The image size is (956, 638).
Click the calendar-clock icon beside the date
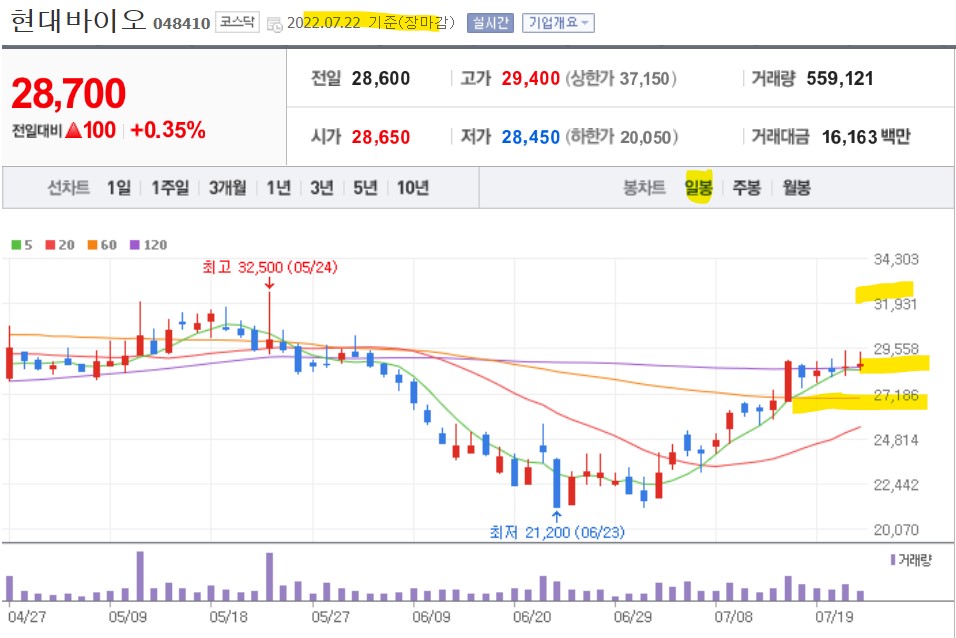(x=275, y=24)
